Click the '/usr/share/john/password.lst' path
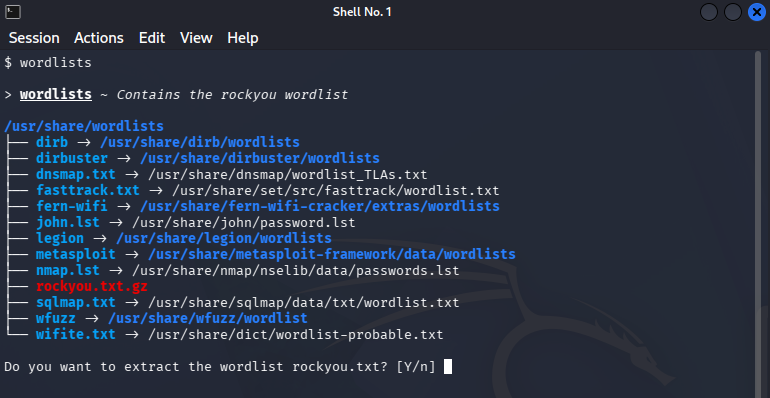This screenshot has width=770, height=398. (244, 223)
